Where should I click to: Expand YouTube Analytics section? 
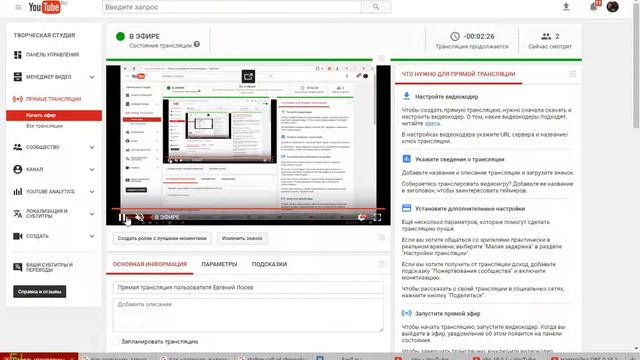coord(92,192)
